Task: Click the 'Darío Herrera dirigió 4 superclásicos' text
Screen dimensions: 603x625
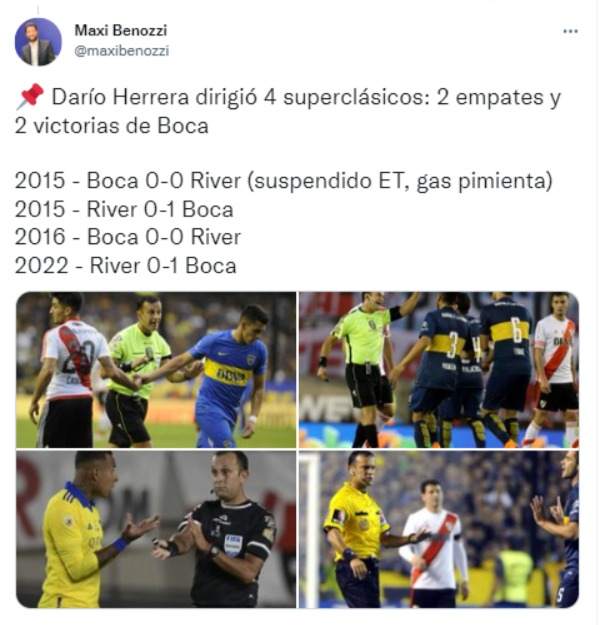Action: click(x=241, y=97)
